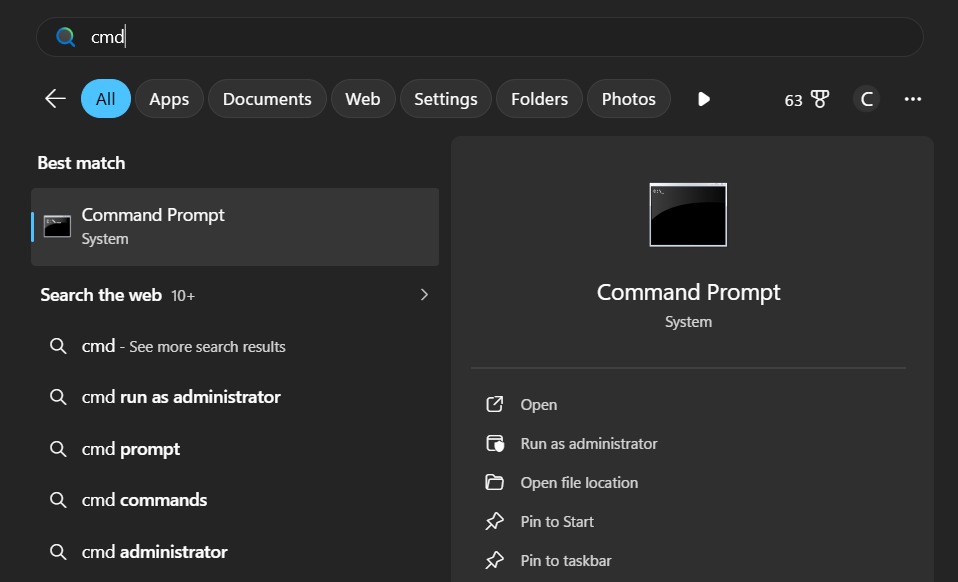Select the All filter tab
This screenshot has width=958, height=582.
(x=106, y=98)
